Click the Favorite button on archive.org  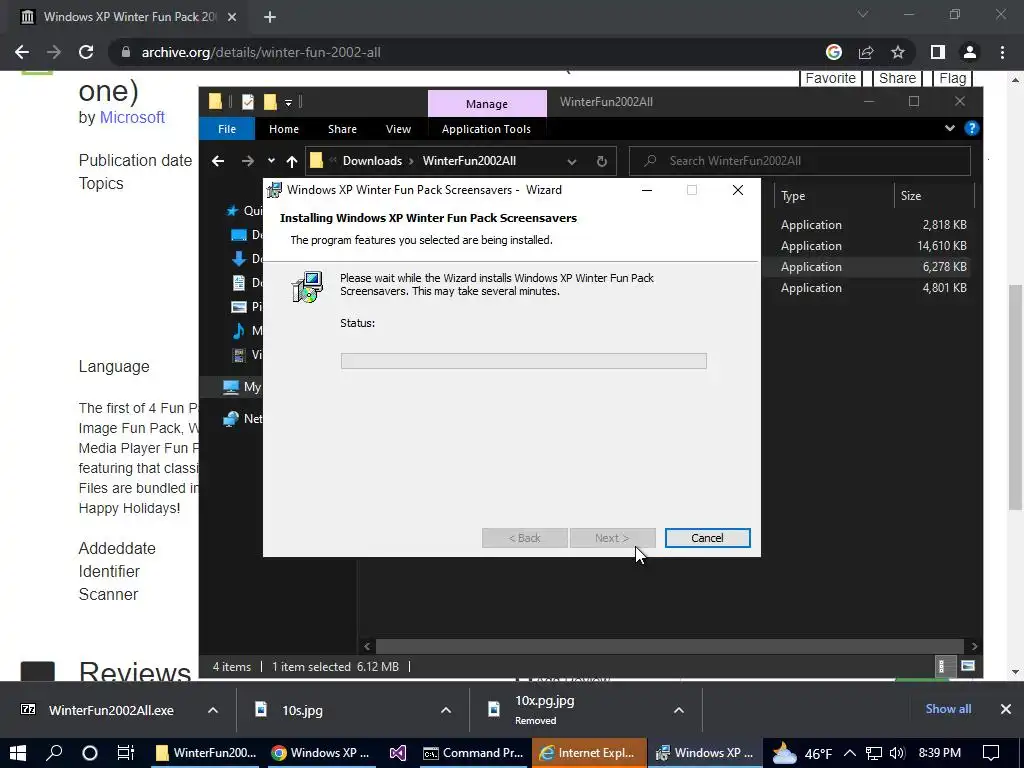point(830,78)
